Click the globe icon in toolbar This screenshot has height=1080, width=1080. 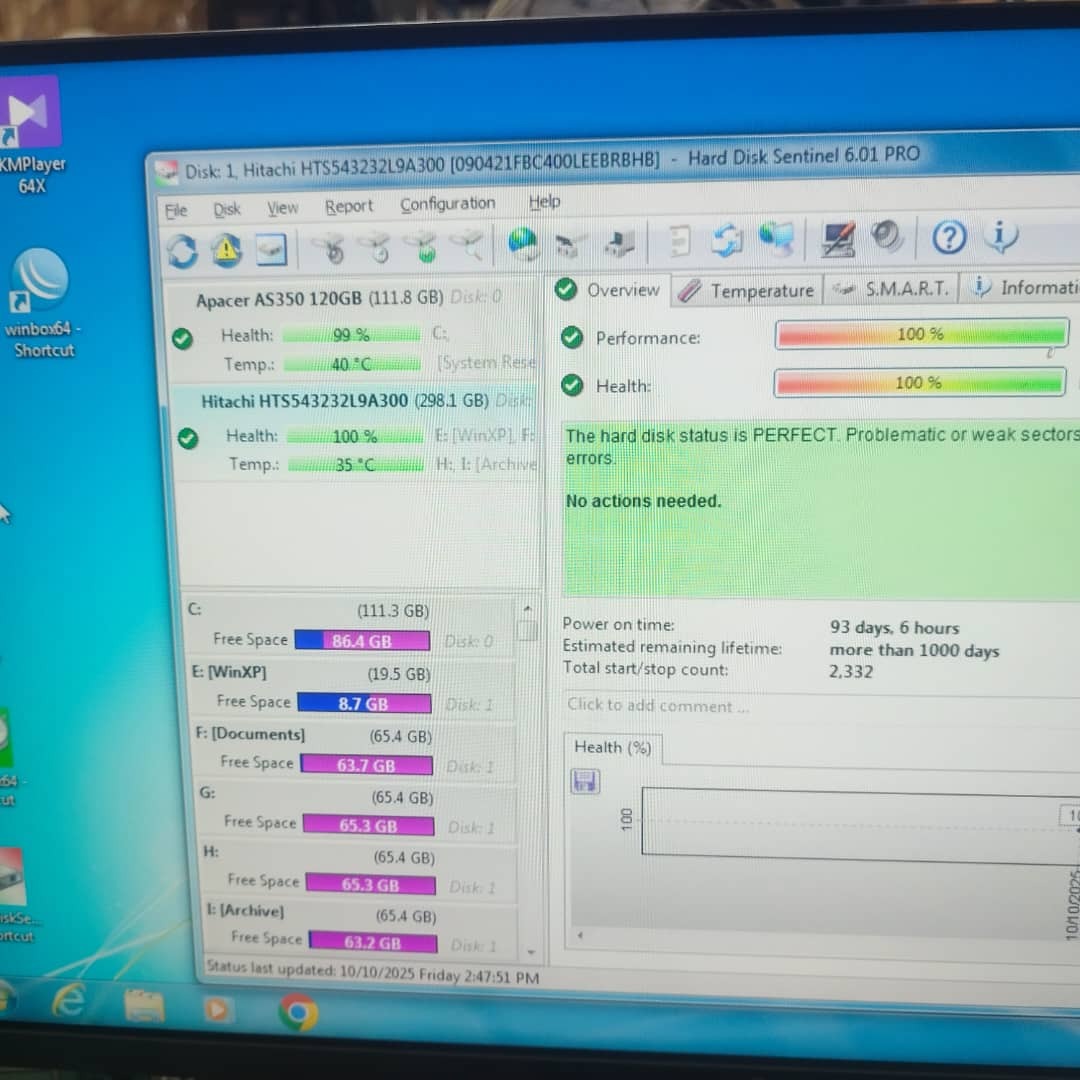[x=522, y=243]
